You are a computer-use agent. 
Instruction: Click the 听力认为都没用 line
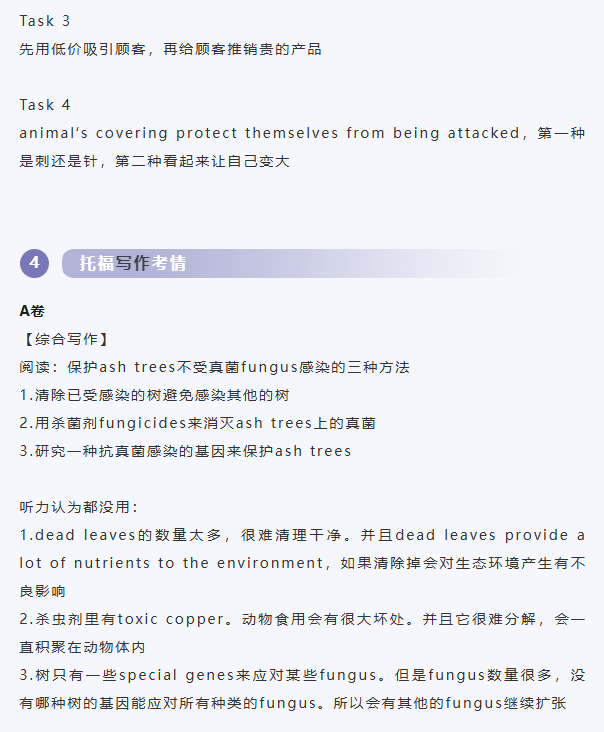(x=79, y=507)
